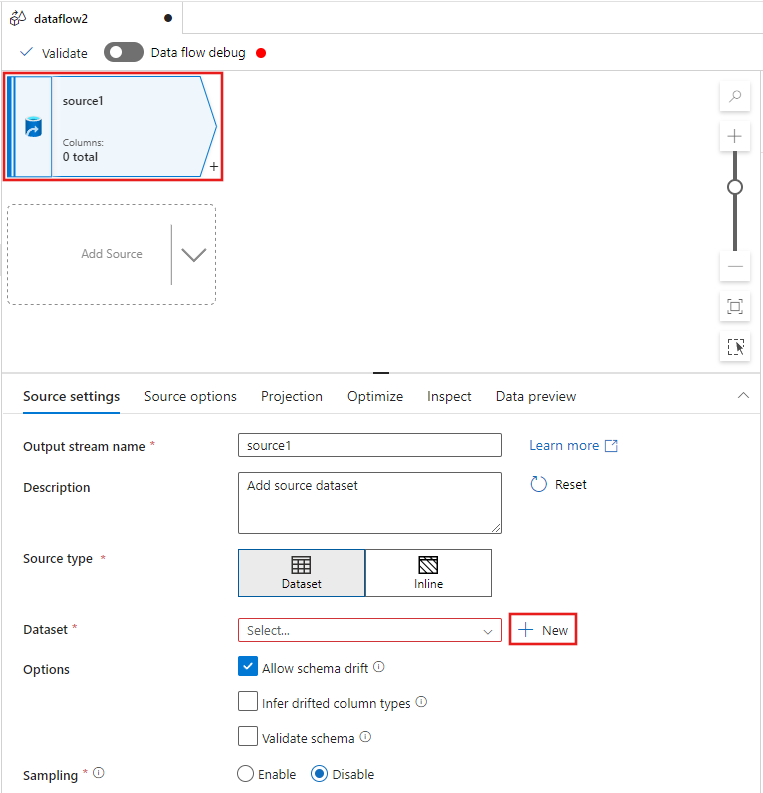Click in the Description text area

[370, 503]
